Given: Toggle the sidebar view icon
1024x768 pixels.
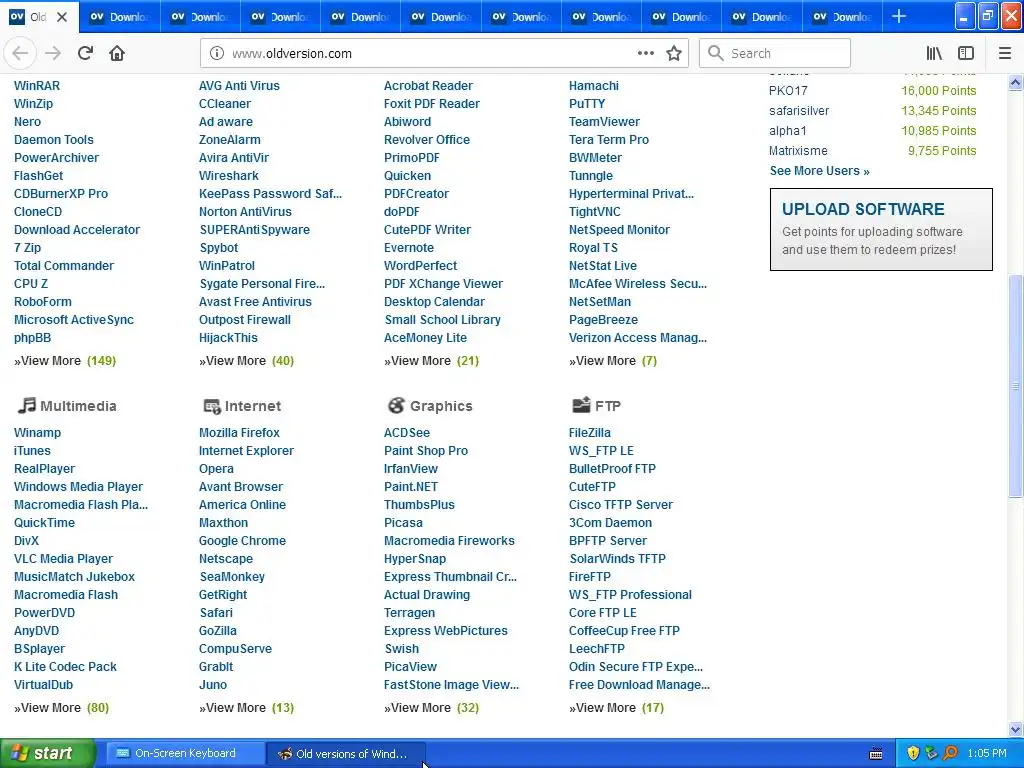Looking at the screenshot, I should click(966, 54).
